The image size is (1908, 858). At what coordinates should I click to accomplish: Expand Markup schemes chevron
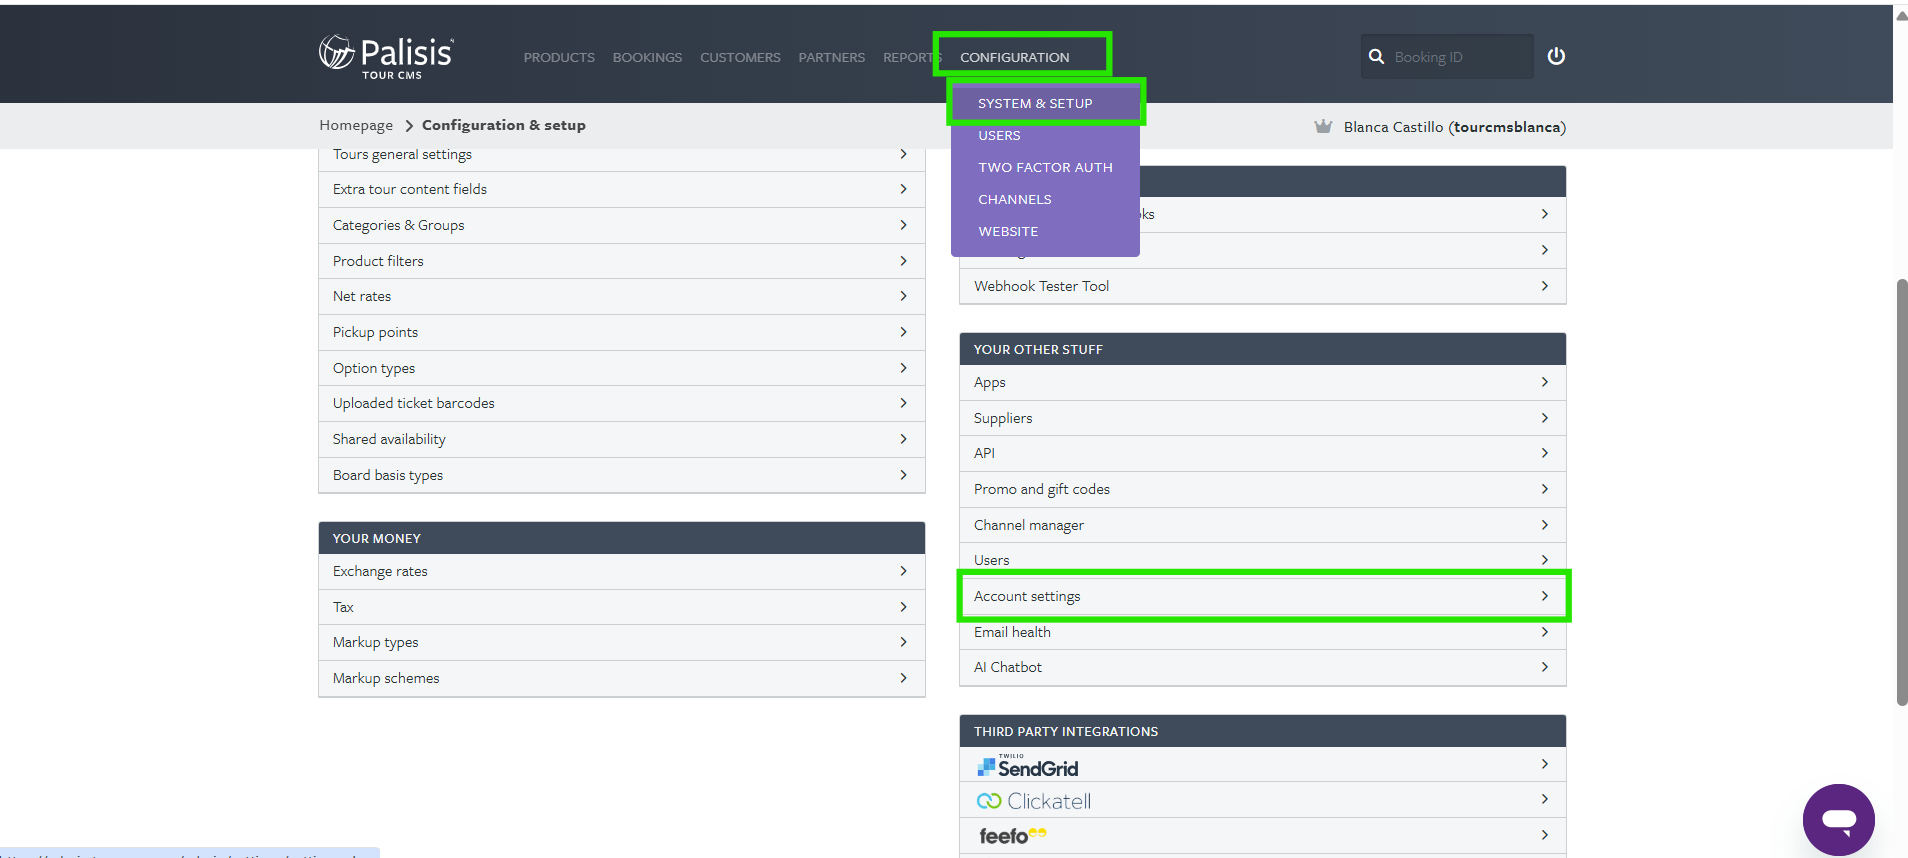pos(903,678)
